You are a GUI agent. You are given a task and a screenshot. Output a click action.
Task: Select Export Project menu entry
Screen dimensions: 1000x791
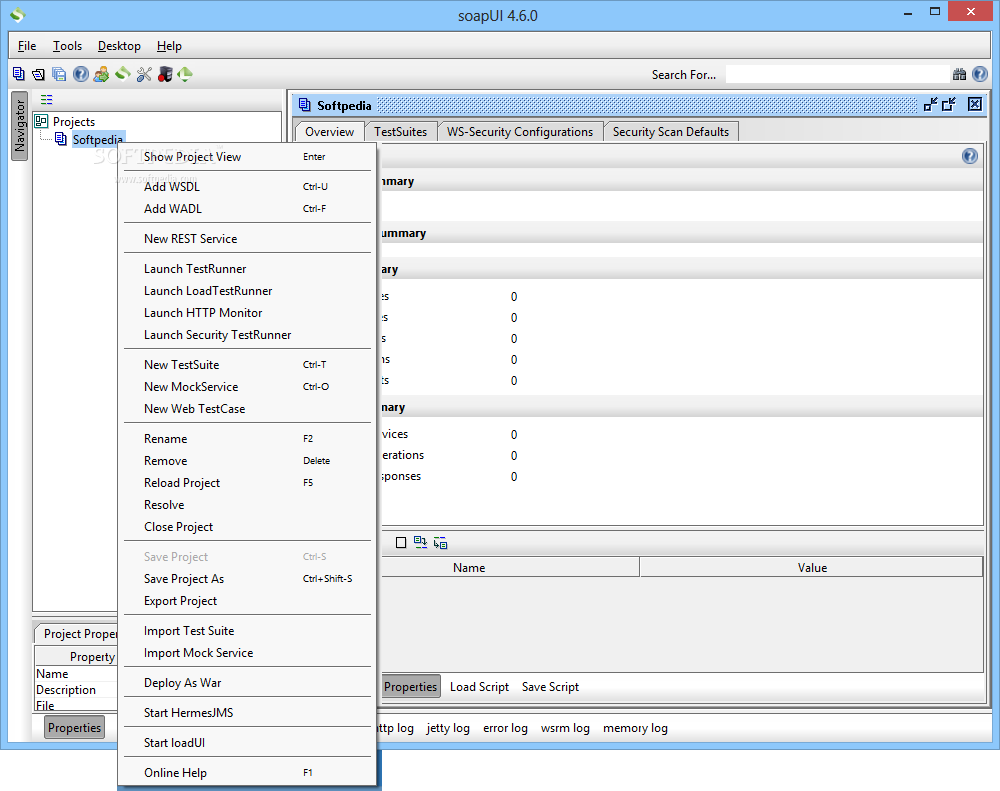click(247, 601)
